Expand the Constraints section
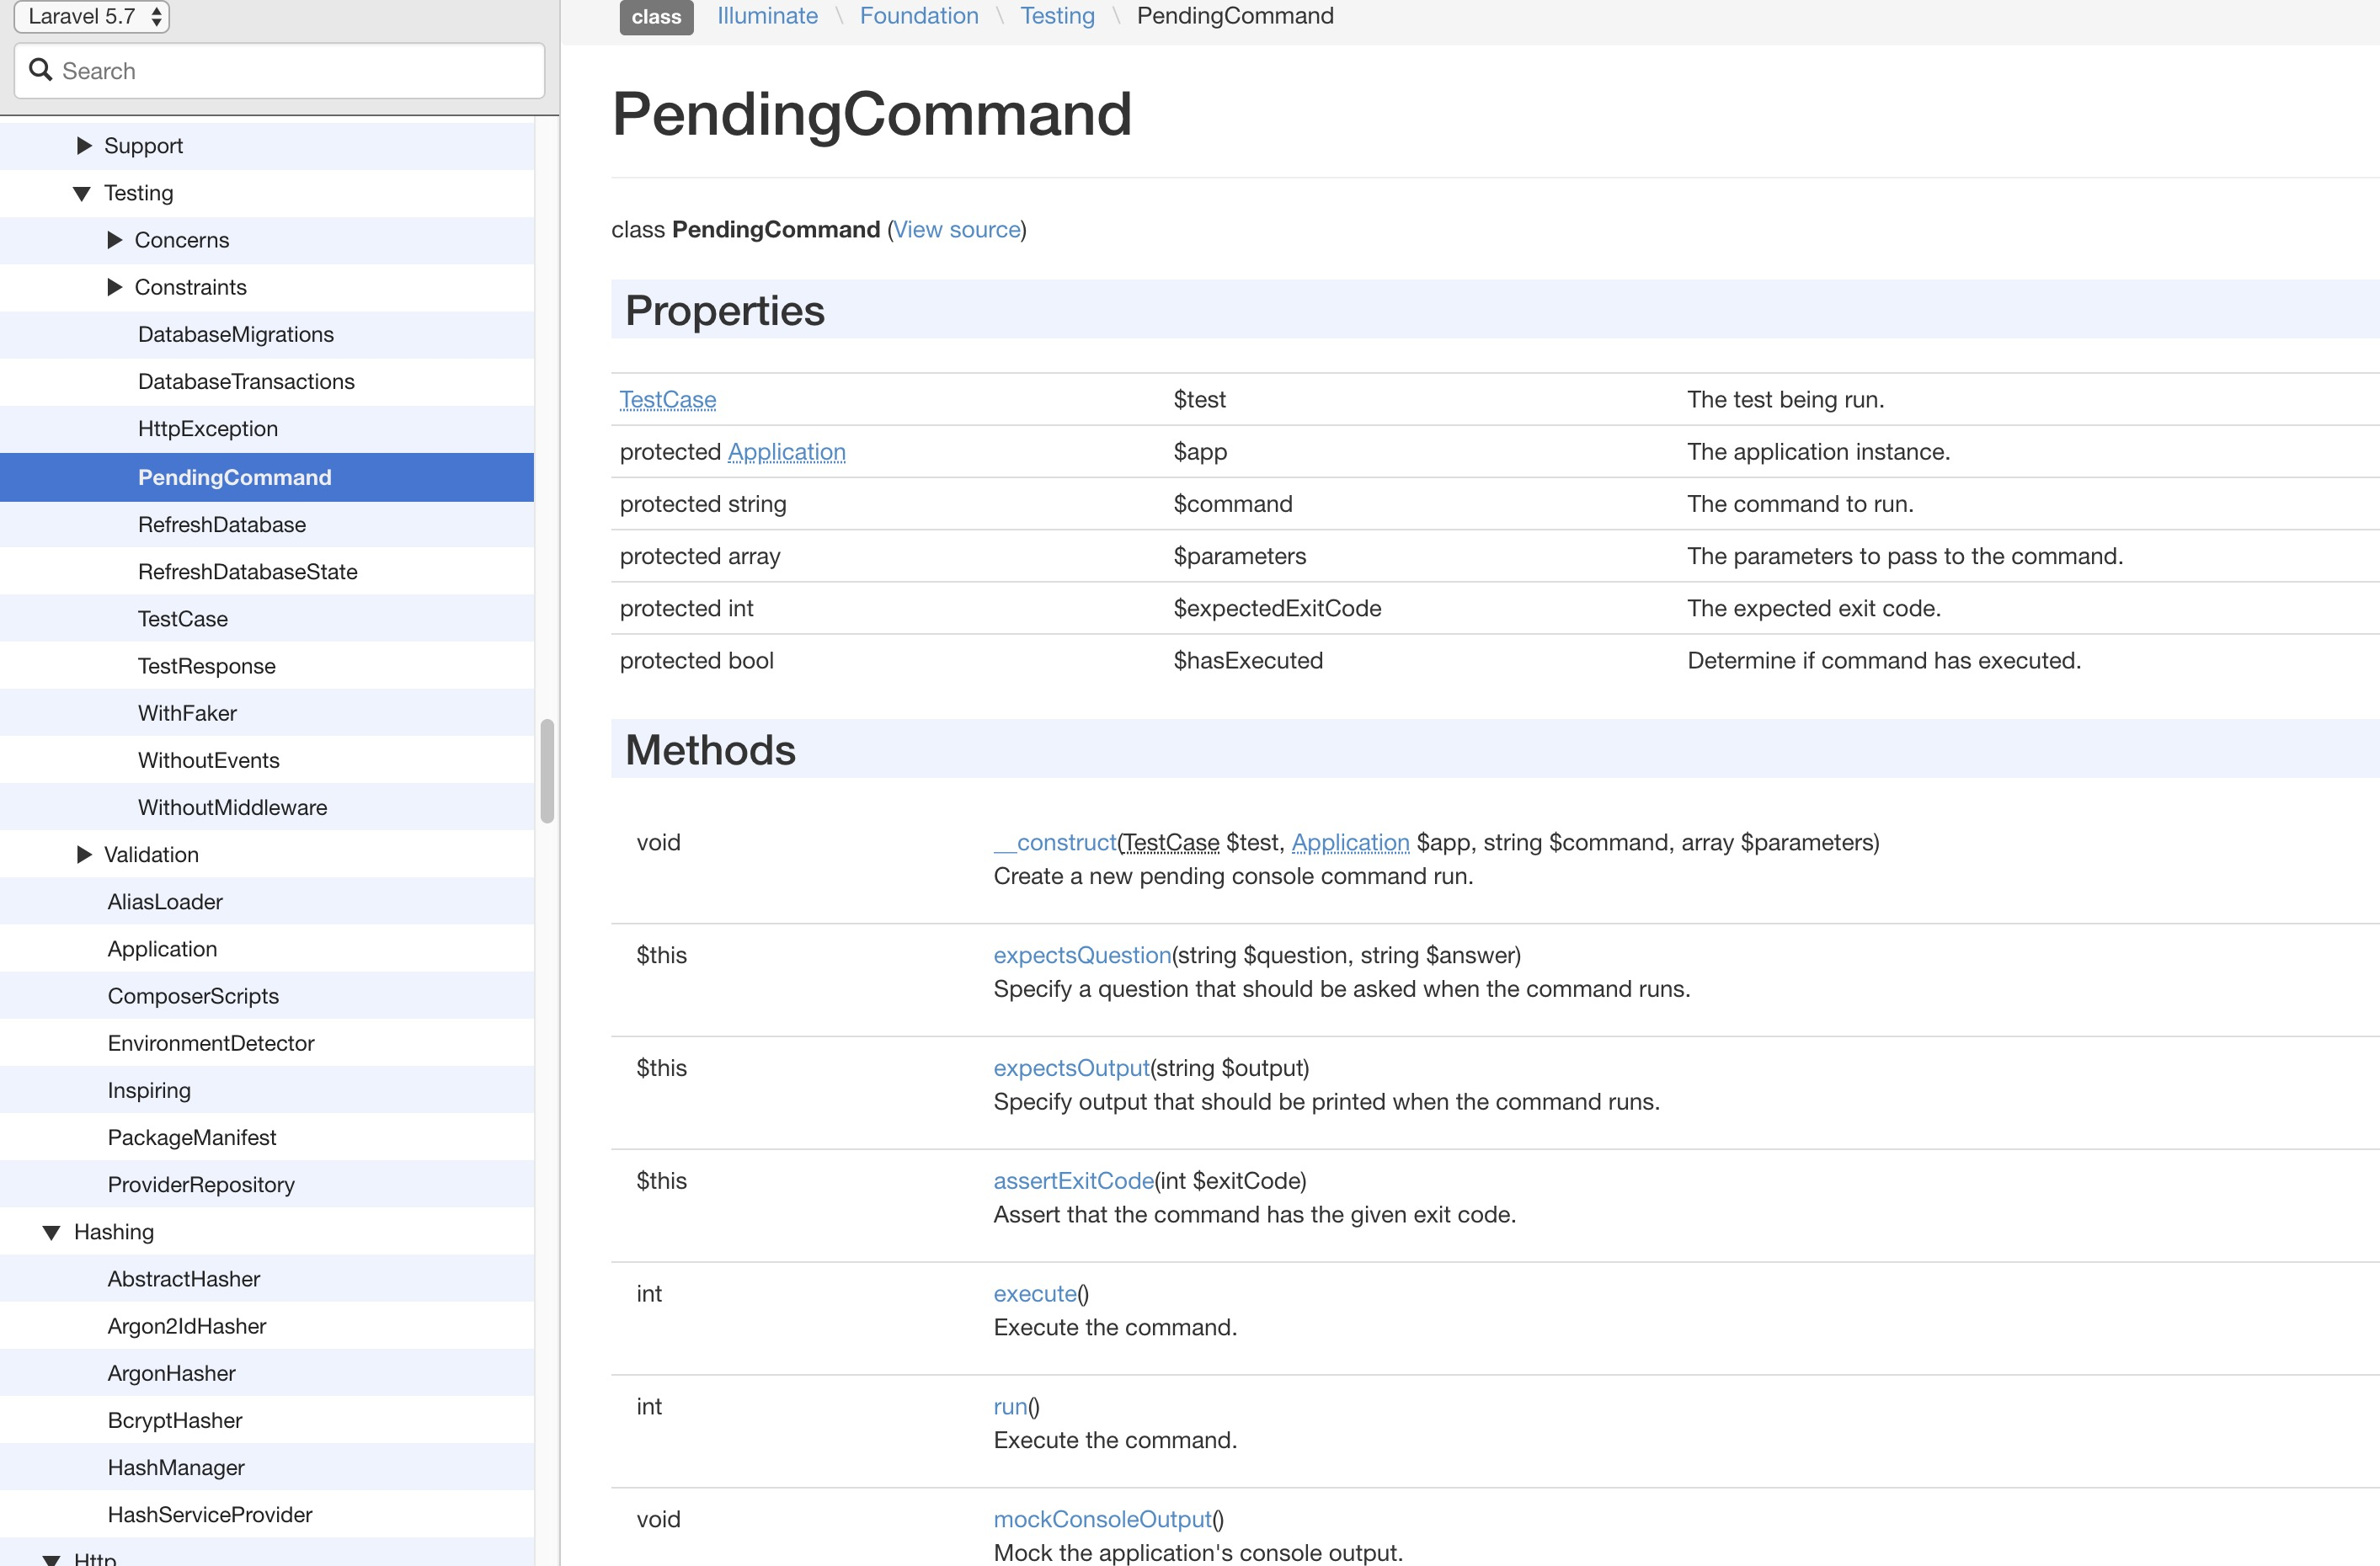Screen dimensions: 2380x1566 (113, 287)
